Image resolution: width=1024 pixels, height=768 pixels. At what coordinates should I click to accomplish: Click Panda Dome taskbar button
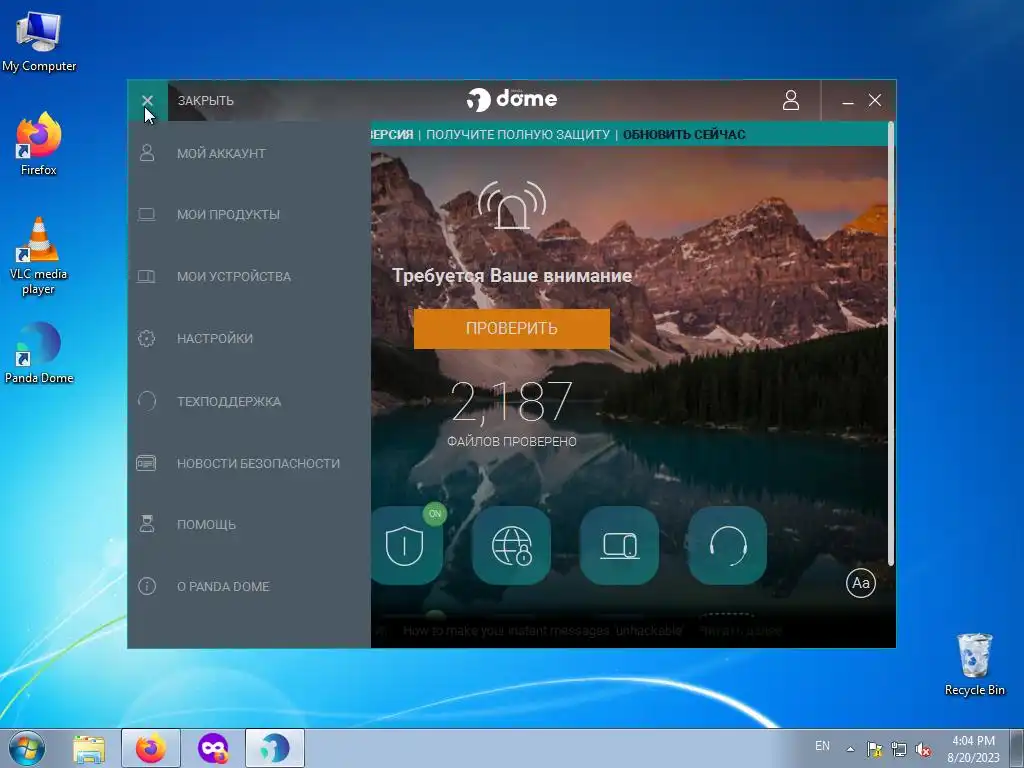(x=275, y=748)
